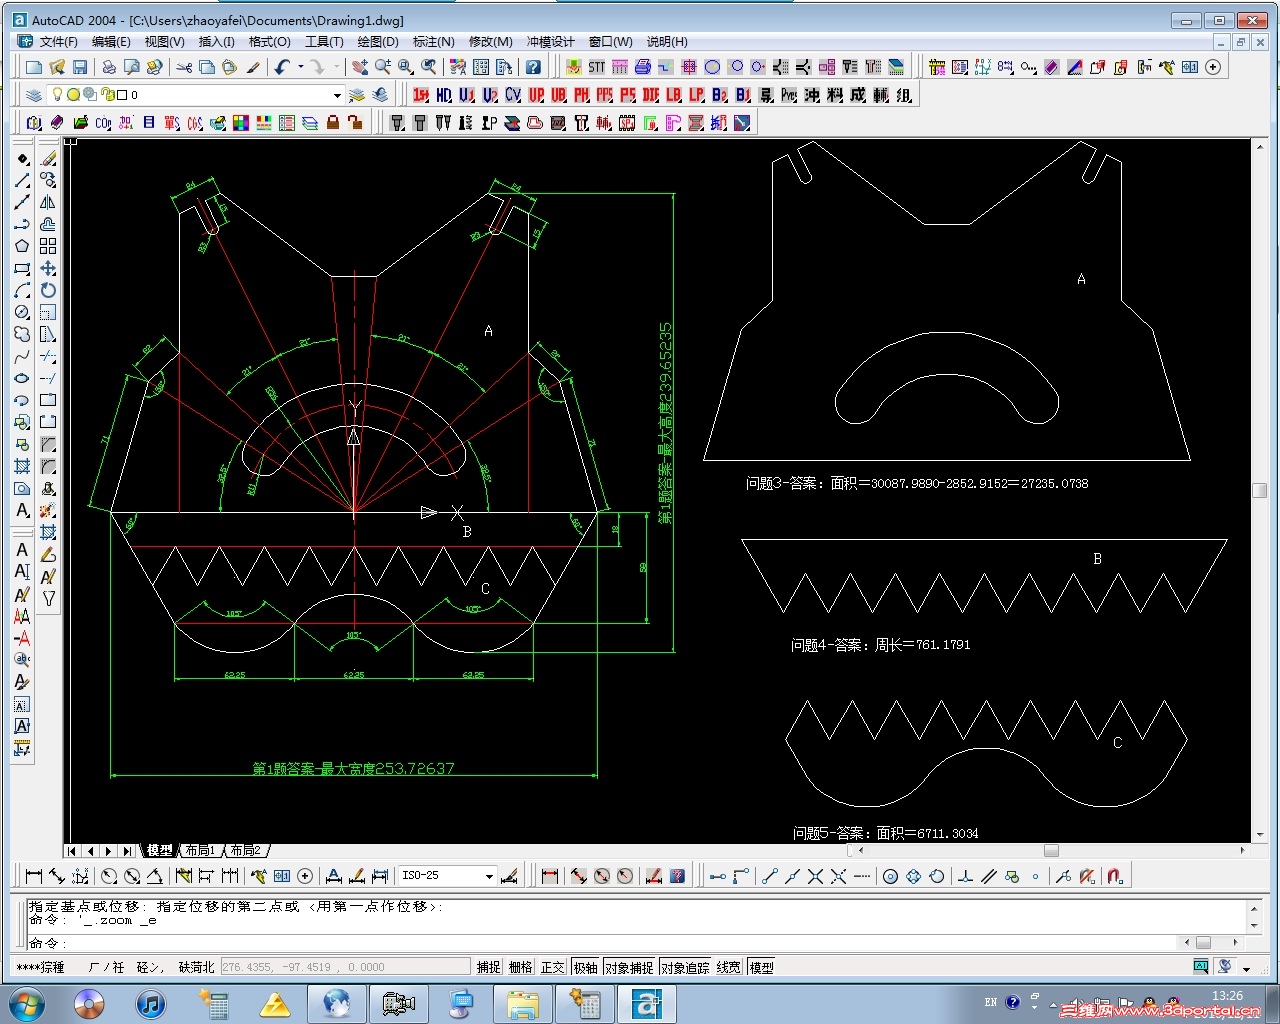Select the 模型 model tab
The height and width of the screenshot is (1024, 1280).
coord(160,850)
